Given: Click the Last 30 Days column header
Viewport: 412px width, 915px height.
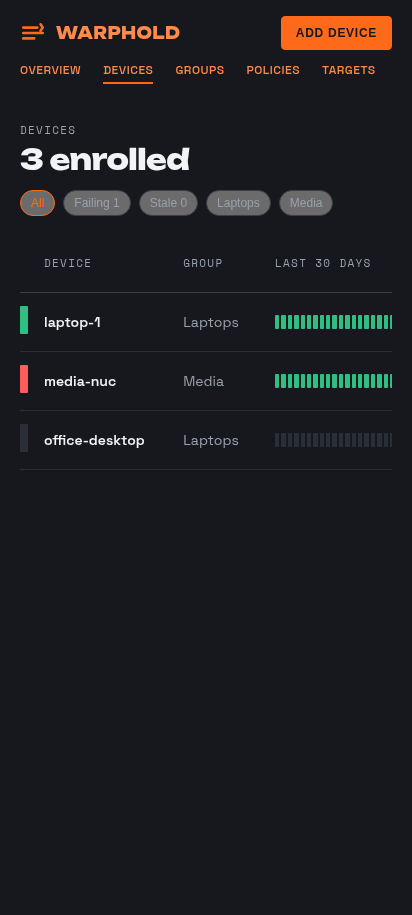Looking at the screenshot, I should [323, 263].
